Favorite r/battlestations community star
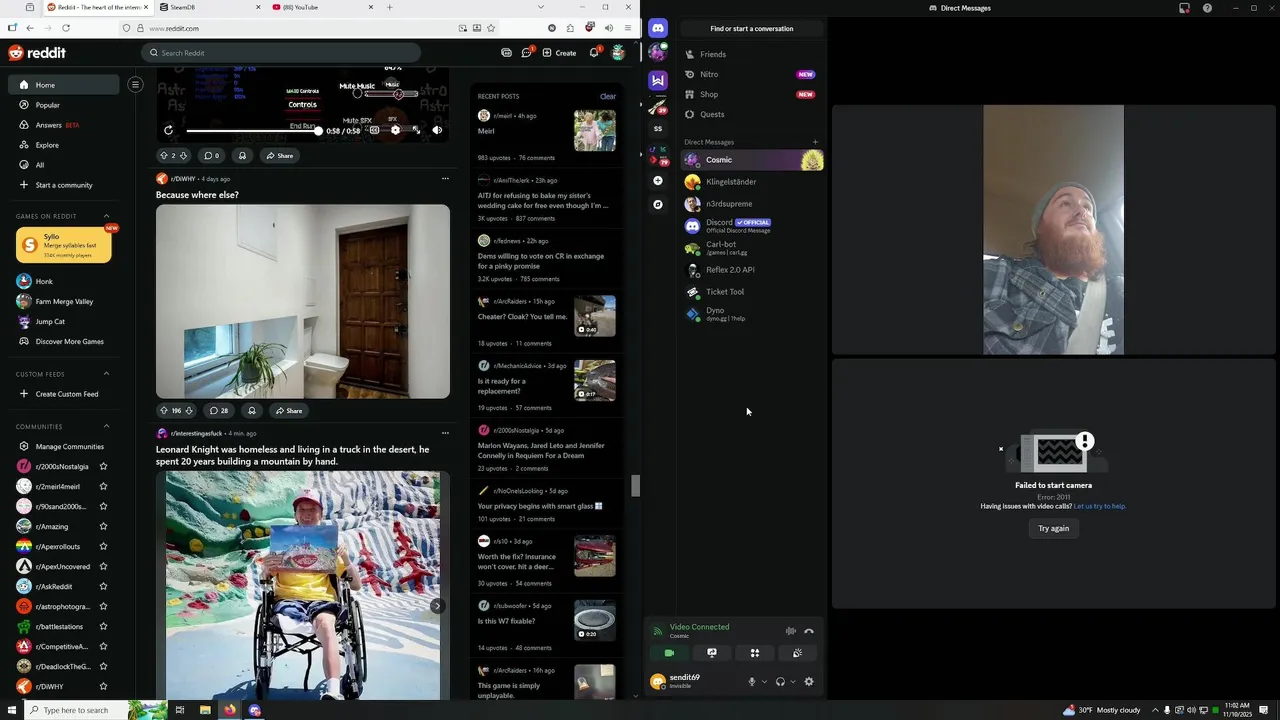Screen dimensions: 1280x720 (103, 627)
